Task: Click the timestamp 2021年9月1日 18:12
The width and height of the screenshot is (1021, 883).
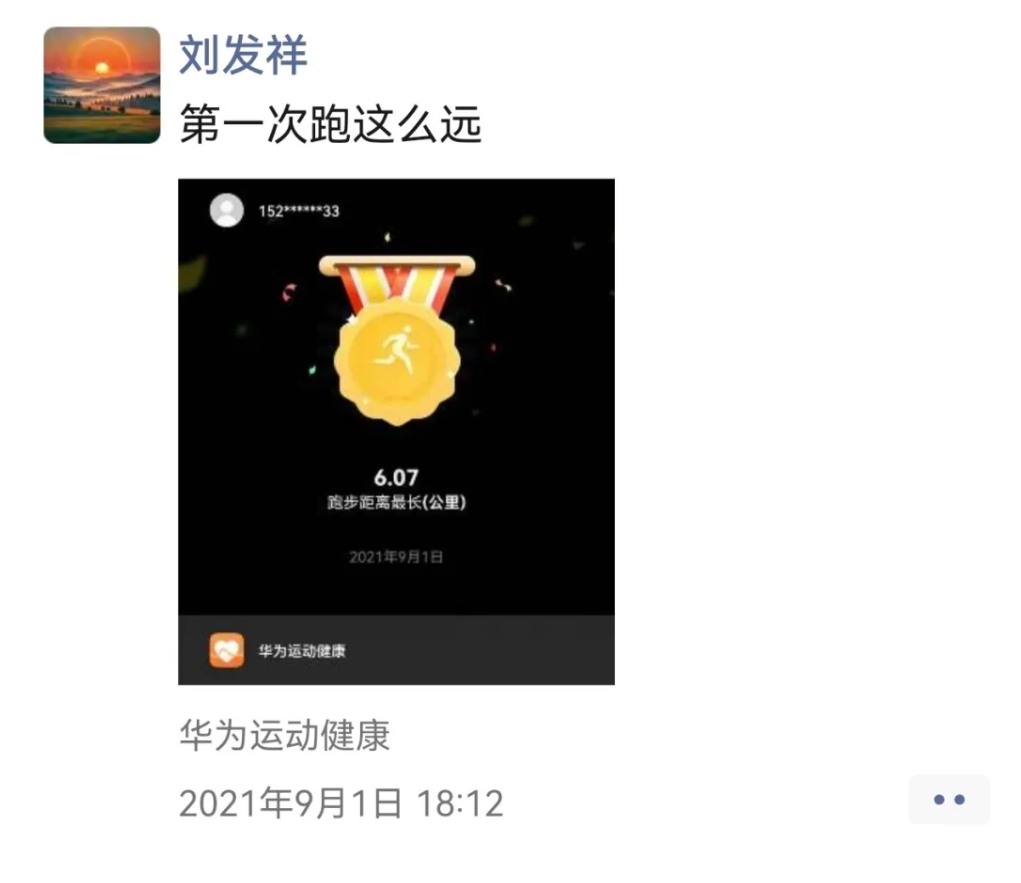Action: 341,803
